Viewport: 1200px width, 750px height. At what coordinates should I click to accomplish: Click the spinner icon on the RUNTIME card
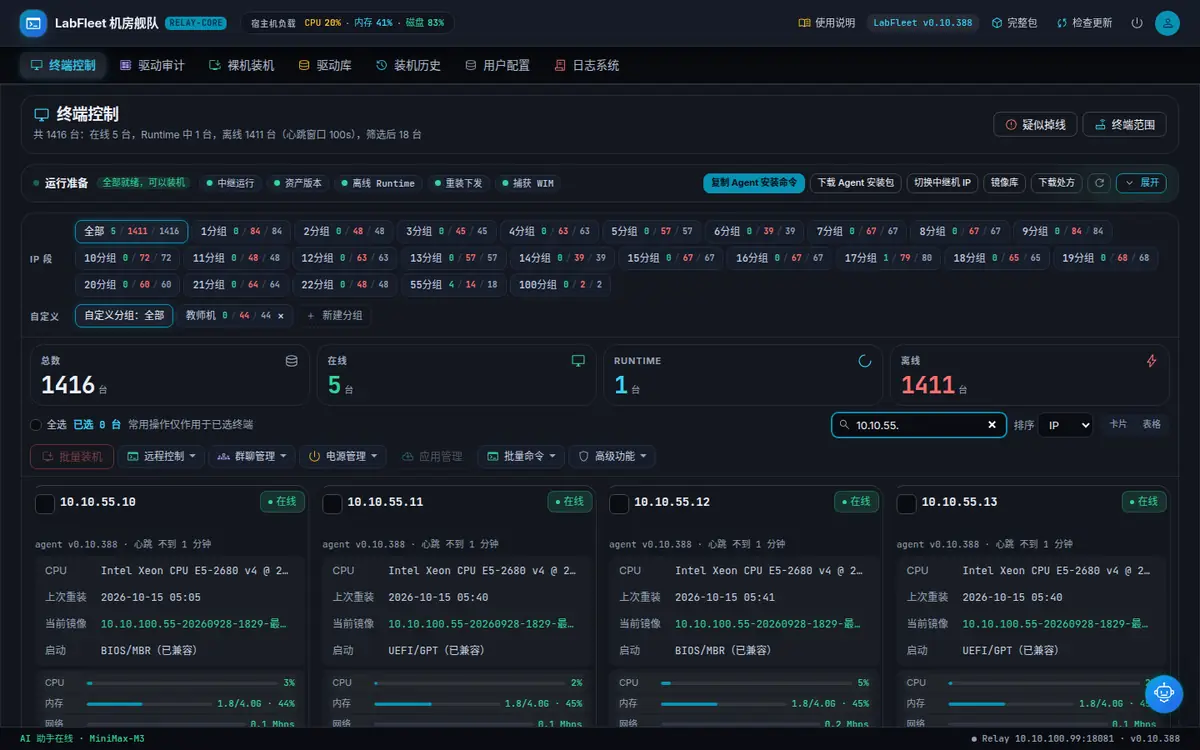point(865,361)
